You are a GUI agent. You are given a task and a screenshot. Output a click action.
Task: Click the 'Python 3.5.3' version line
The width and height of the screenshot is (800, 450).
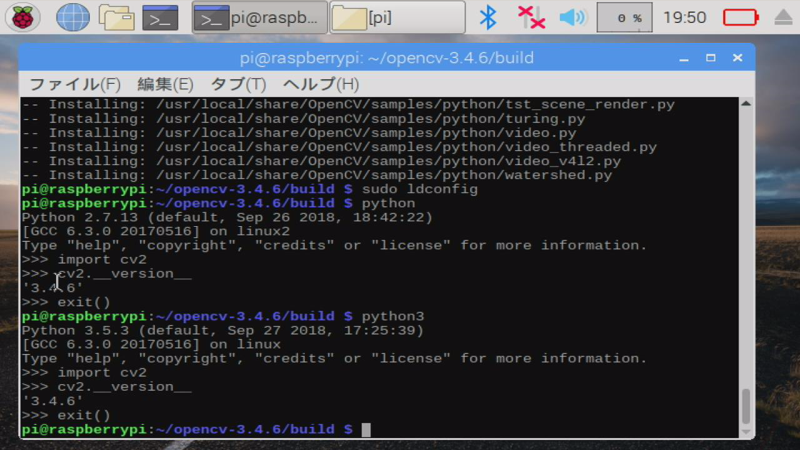click(x=222, y=331)
